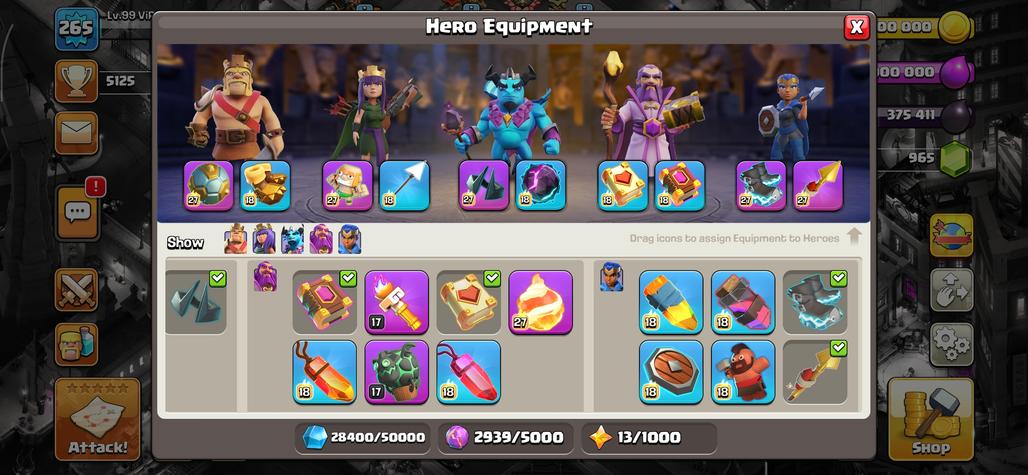Choose the green Lavaloon Puppet equipment
Screen dimensions: 1028x475
click(x=397, y=371)
